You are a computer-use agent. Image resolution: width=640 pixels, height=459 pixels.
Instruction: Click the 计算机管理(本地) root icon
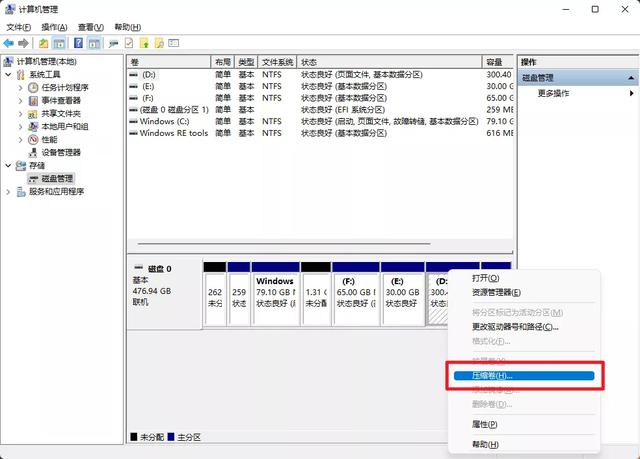[9, 62]
